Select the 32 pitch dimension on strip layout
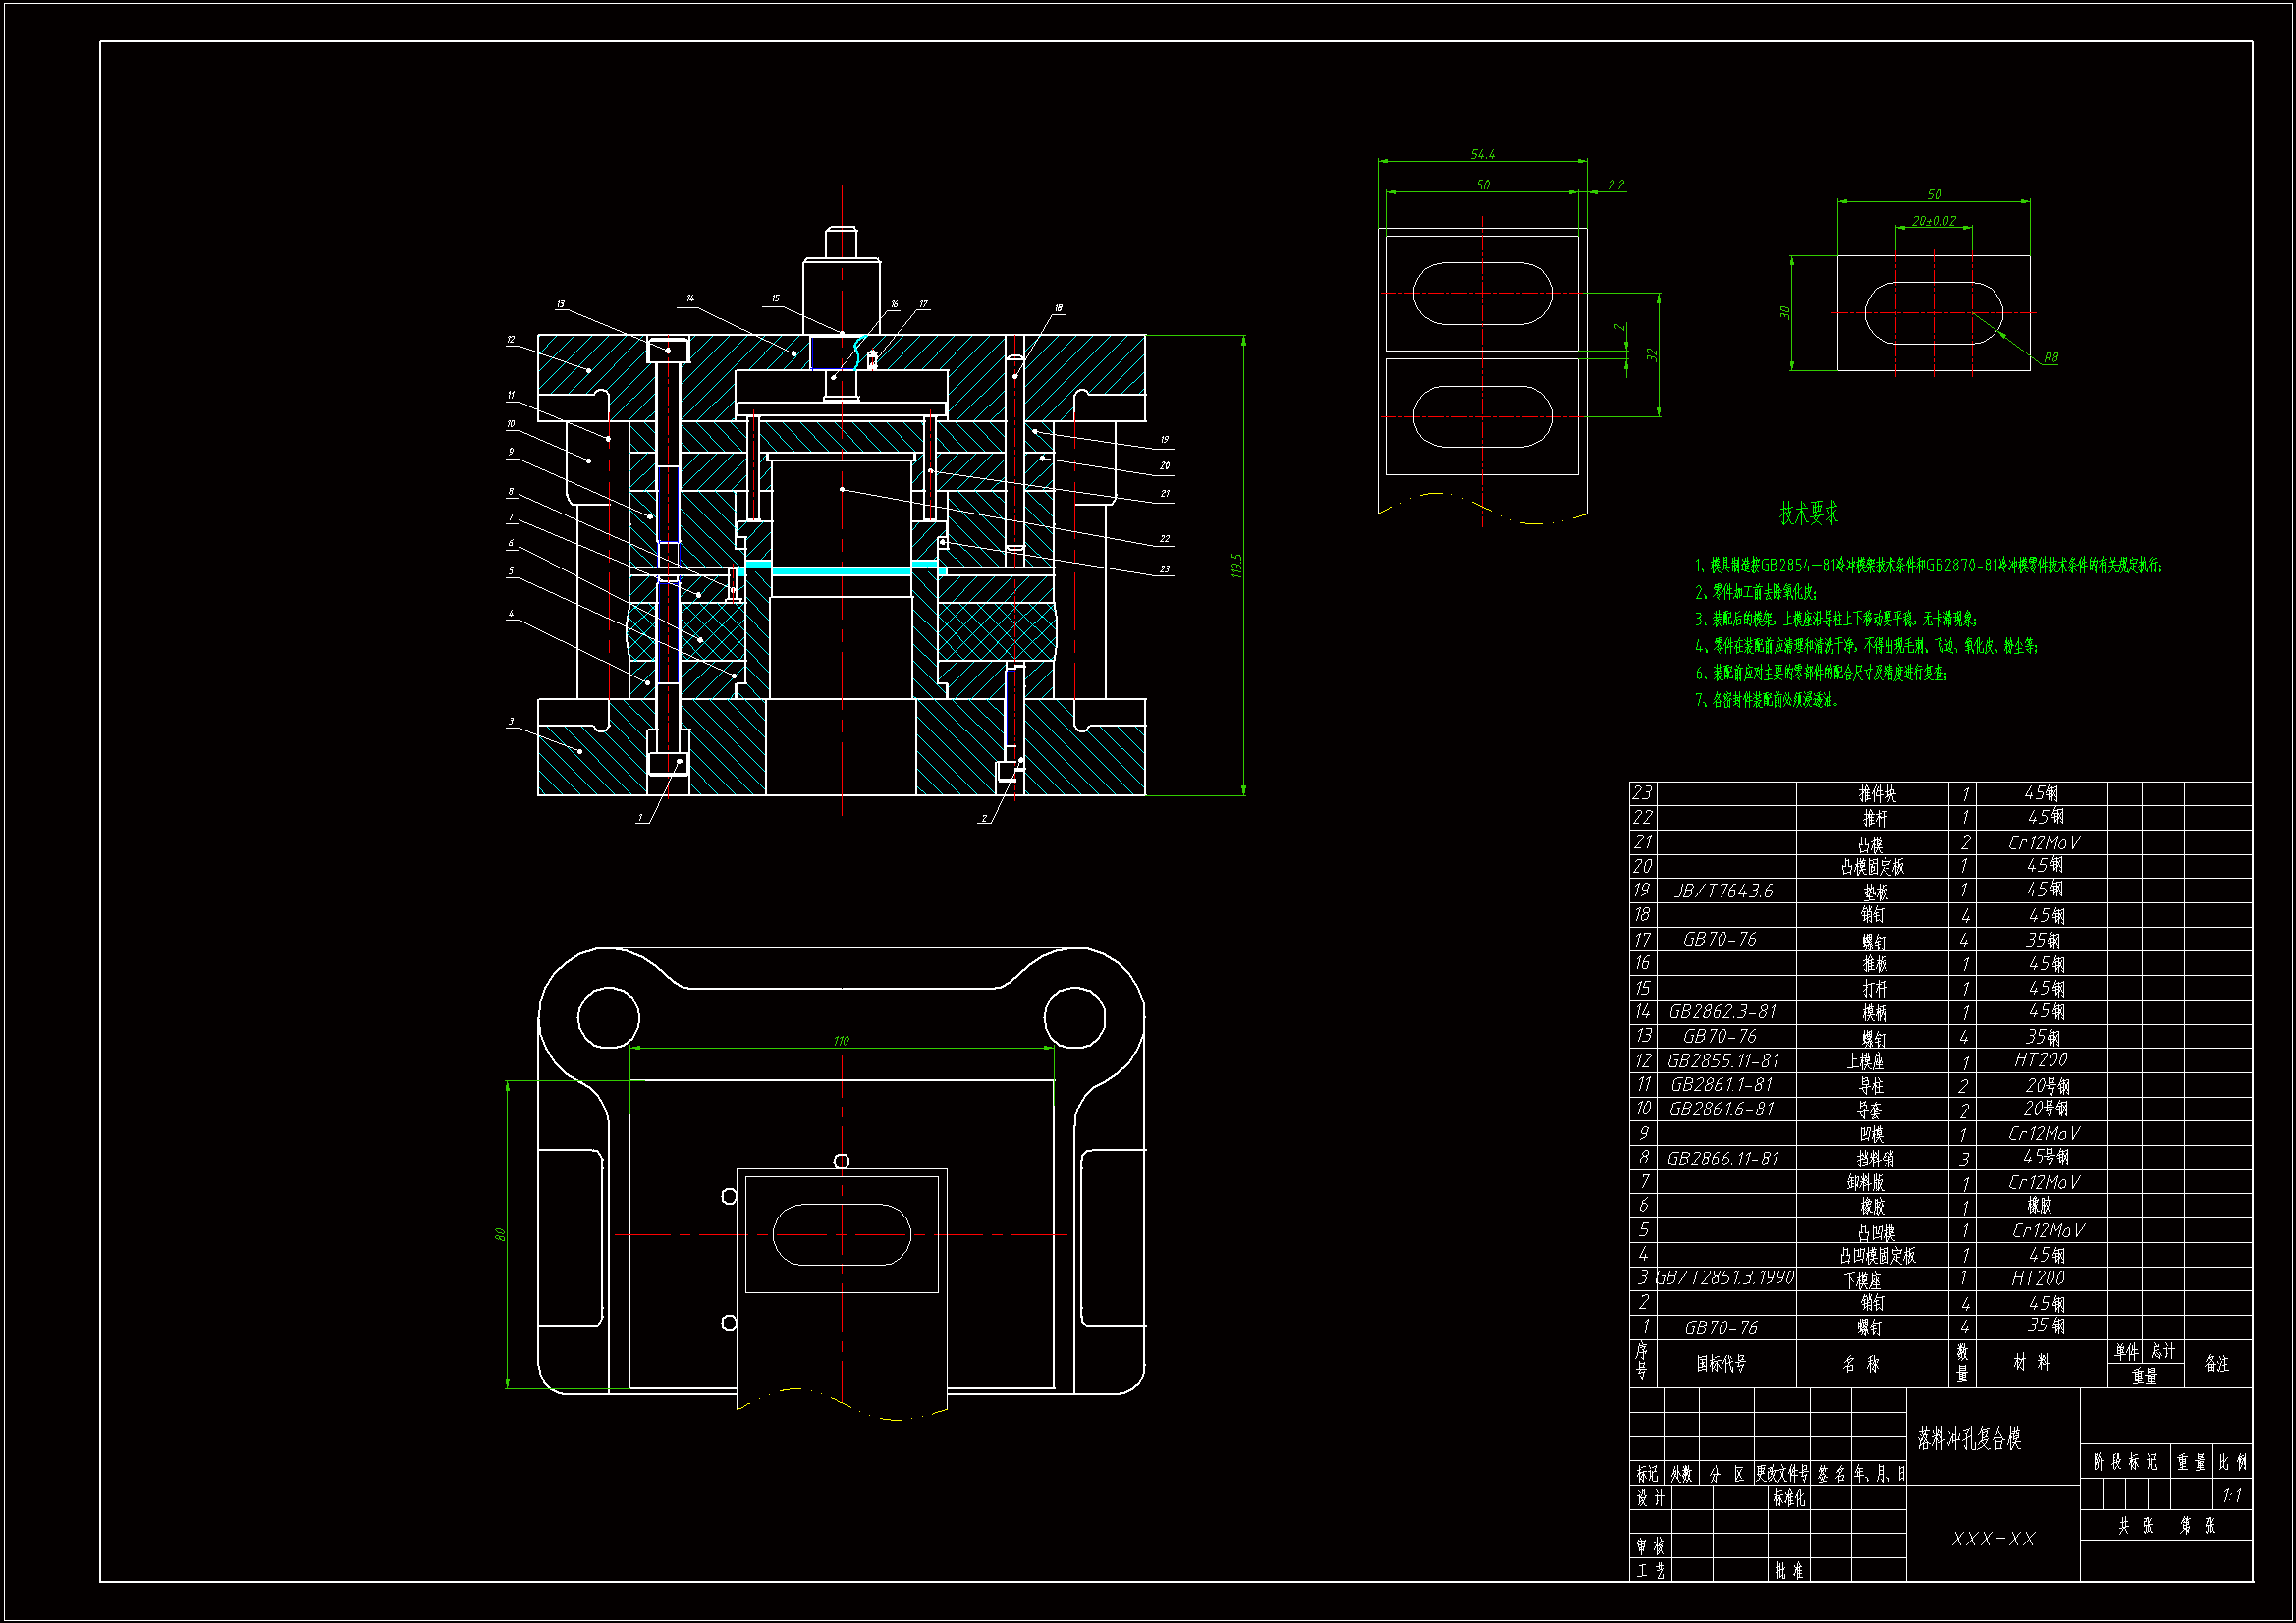2296x1623 pixels. click(1652, 354)
